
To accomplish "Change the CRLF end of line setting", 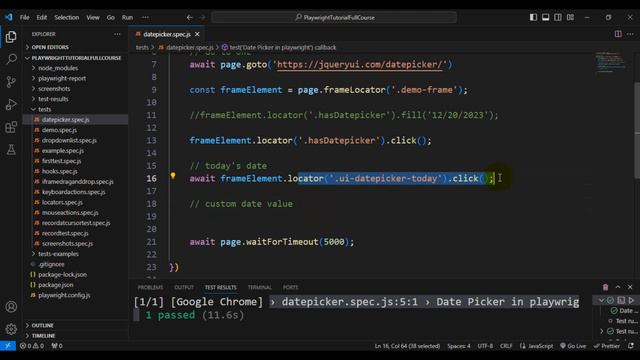I will click(x=506, y=346).
